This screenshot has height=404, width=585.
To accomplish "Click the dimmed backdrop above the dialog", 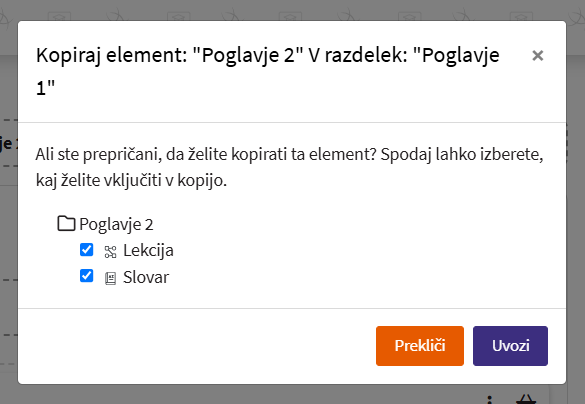I will [292, 10].
